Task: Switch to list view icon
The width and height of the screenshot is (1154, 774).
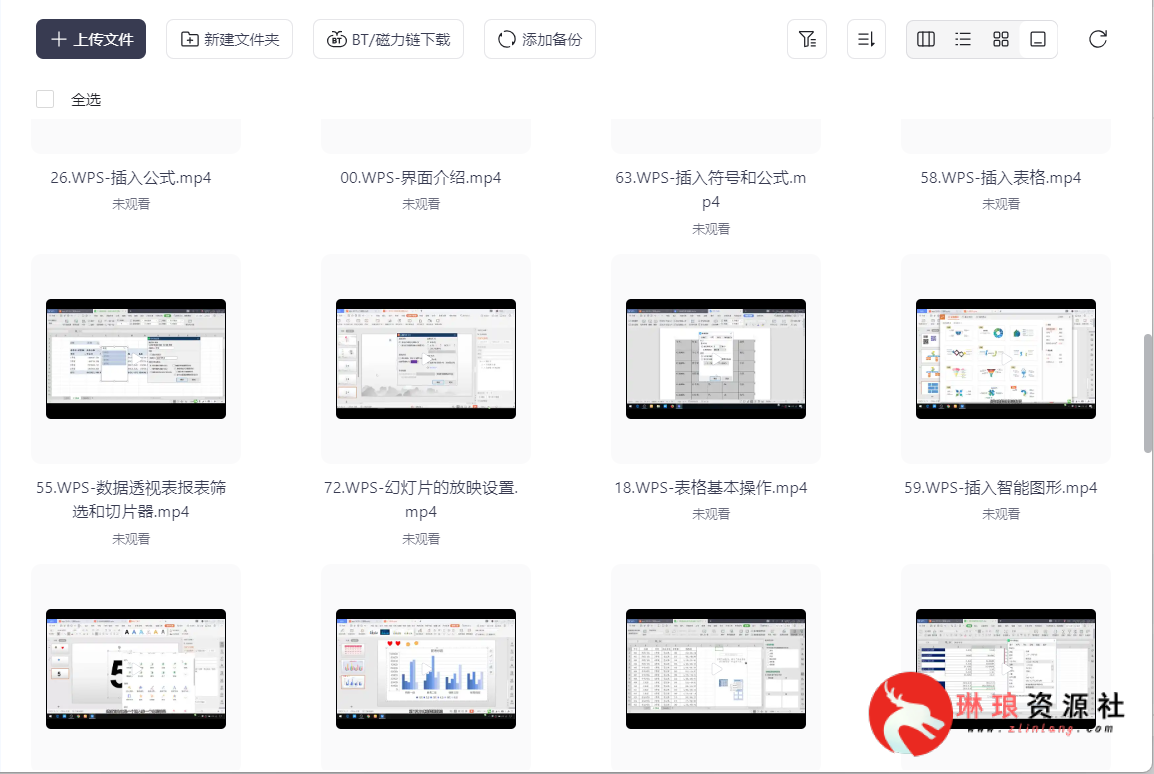Action: point(963,39)
